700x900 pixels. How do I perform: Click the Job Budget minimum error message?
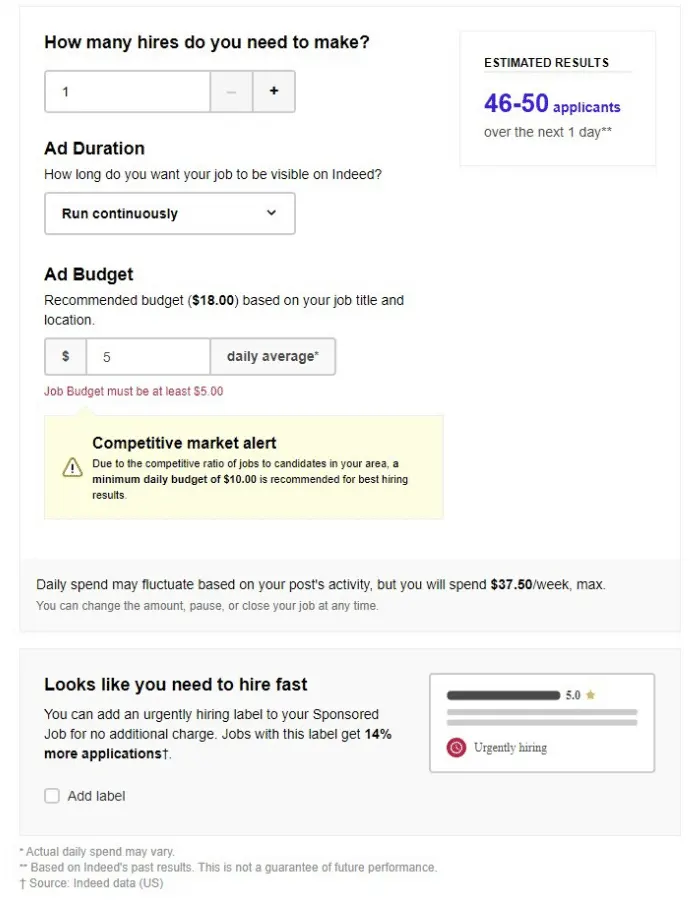pos(134,391)
